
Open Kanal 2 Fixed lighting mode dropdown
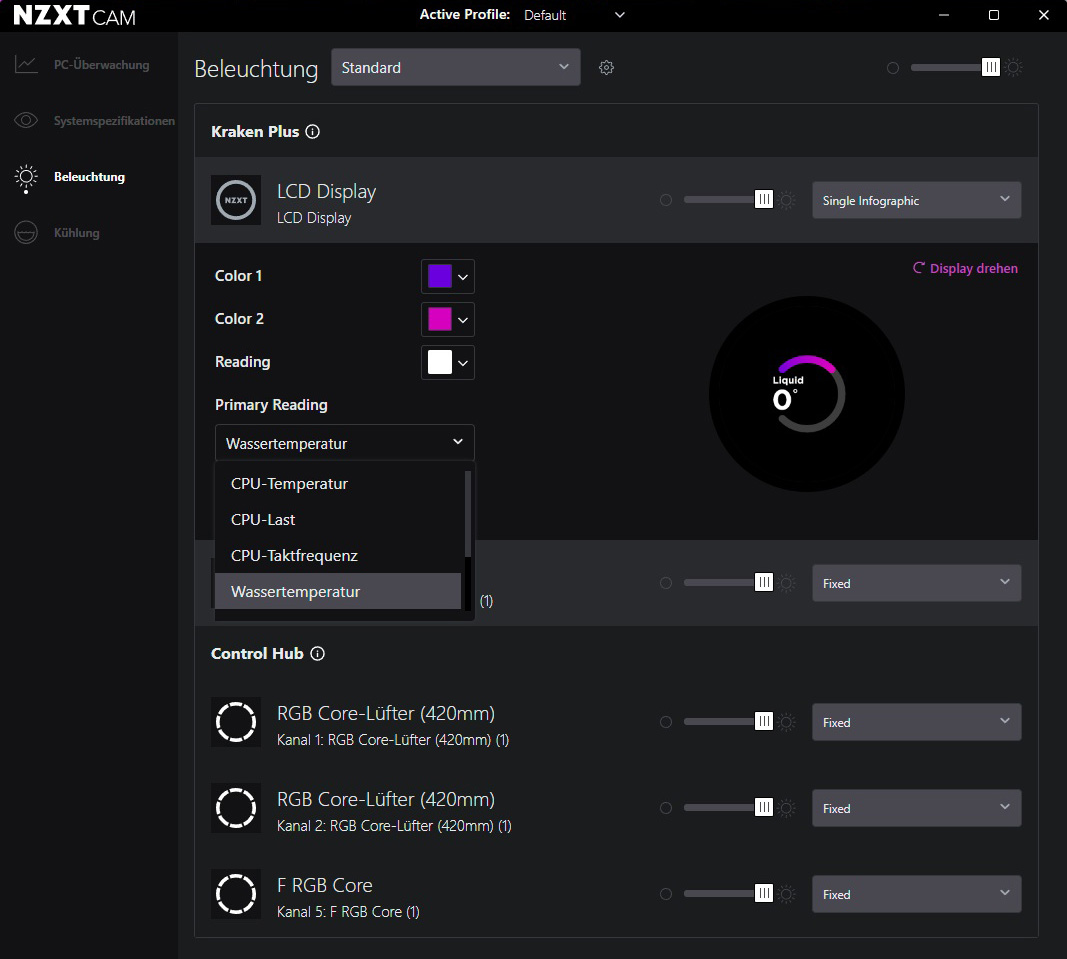pos(917,808)
